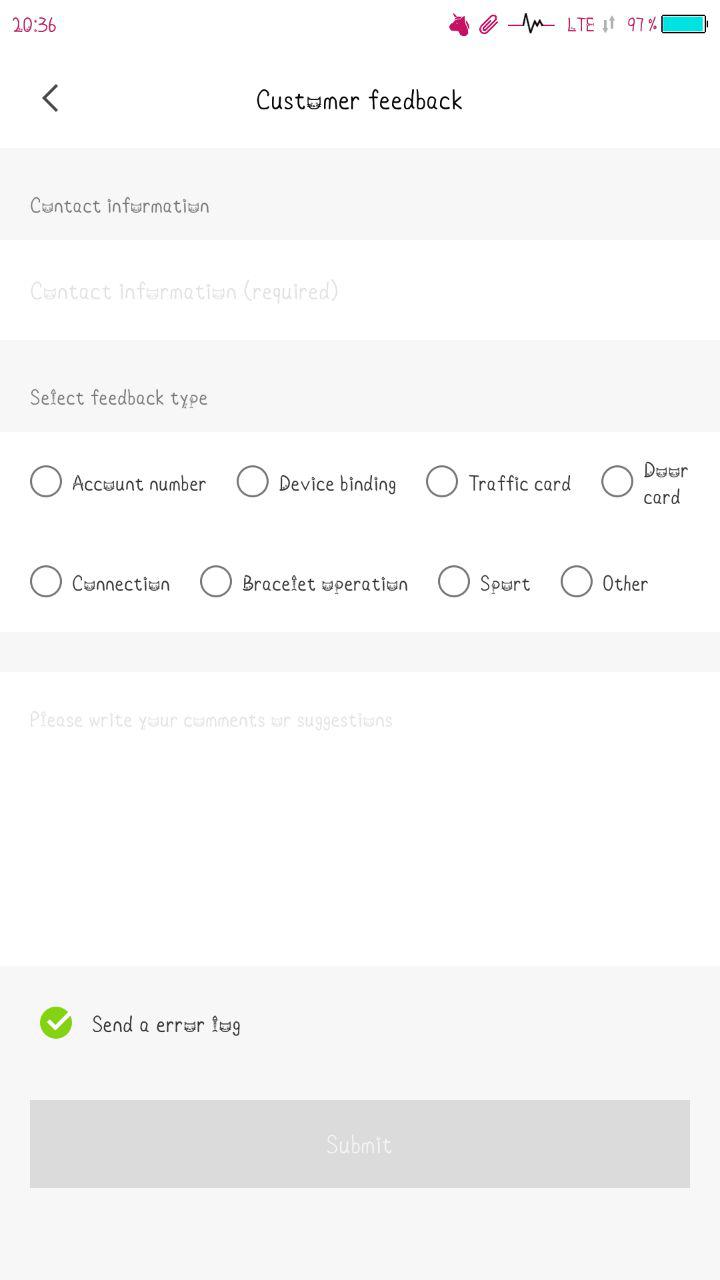The height and width of the screenshot is (1280, 720).
Task: Choose the Traffic card radio button
Action: point(442,482)
